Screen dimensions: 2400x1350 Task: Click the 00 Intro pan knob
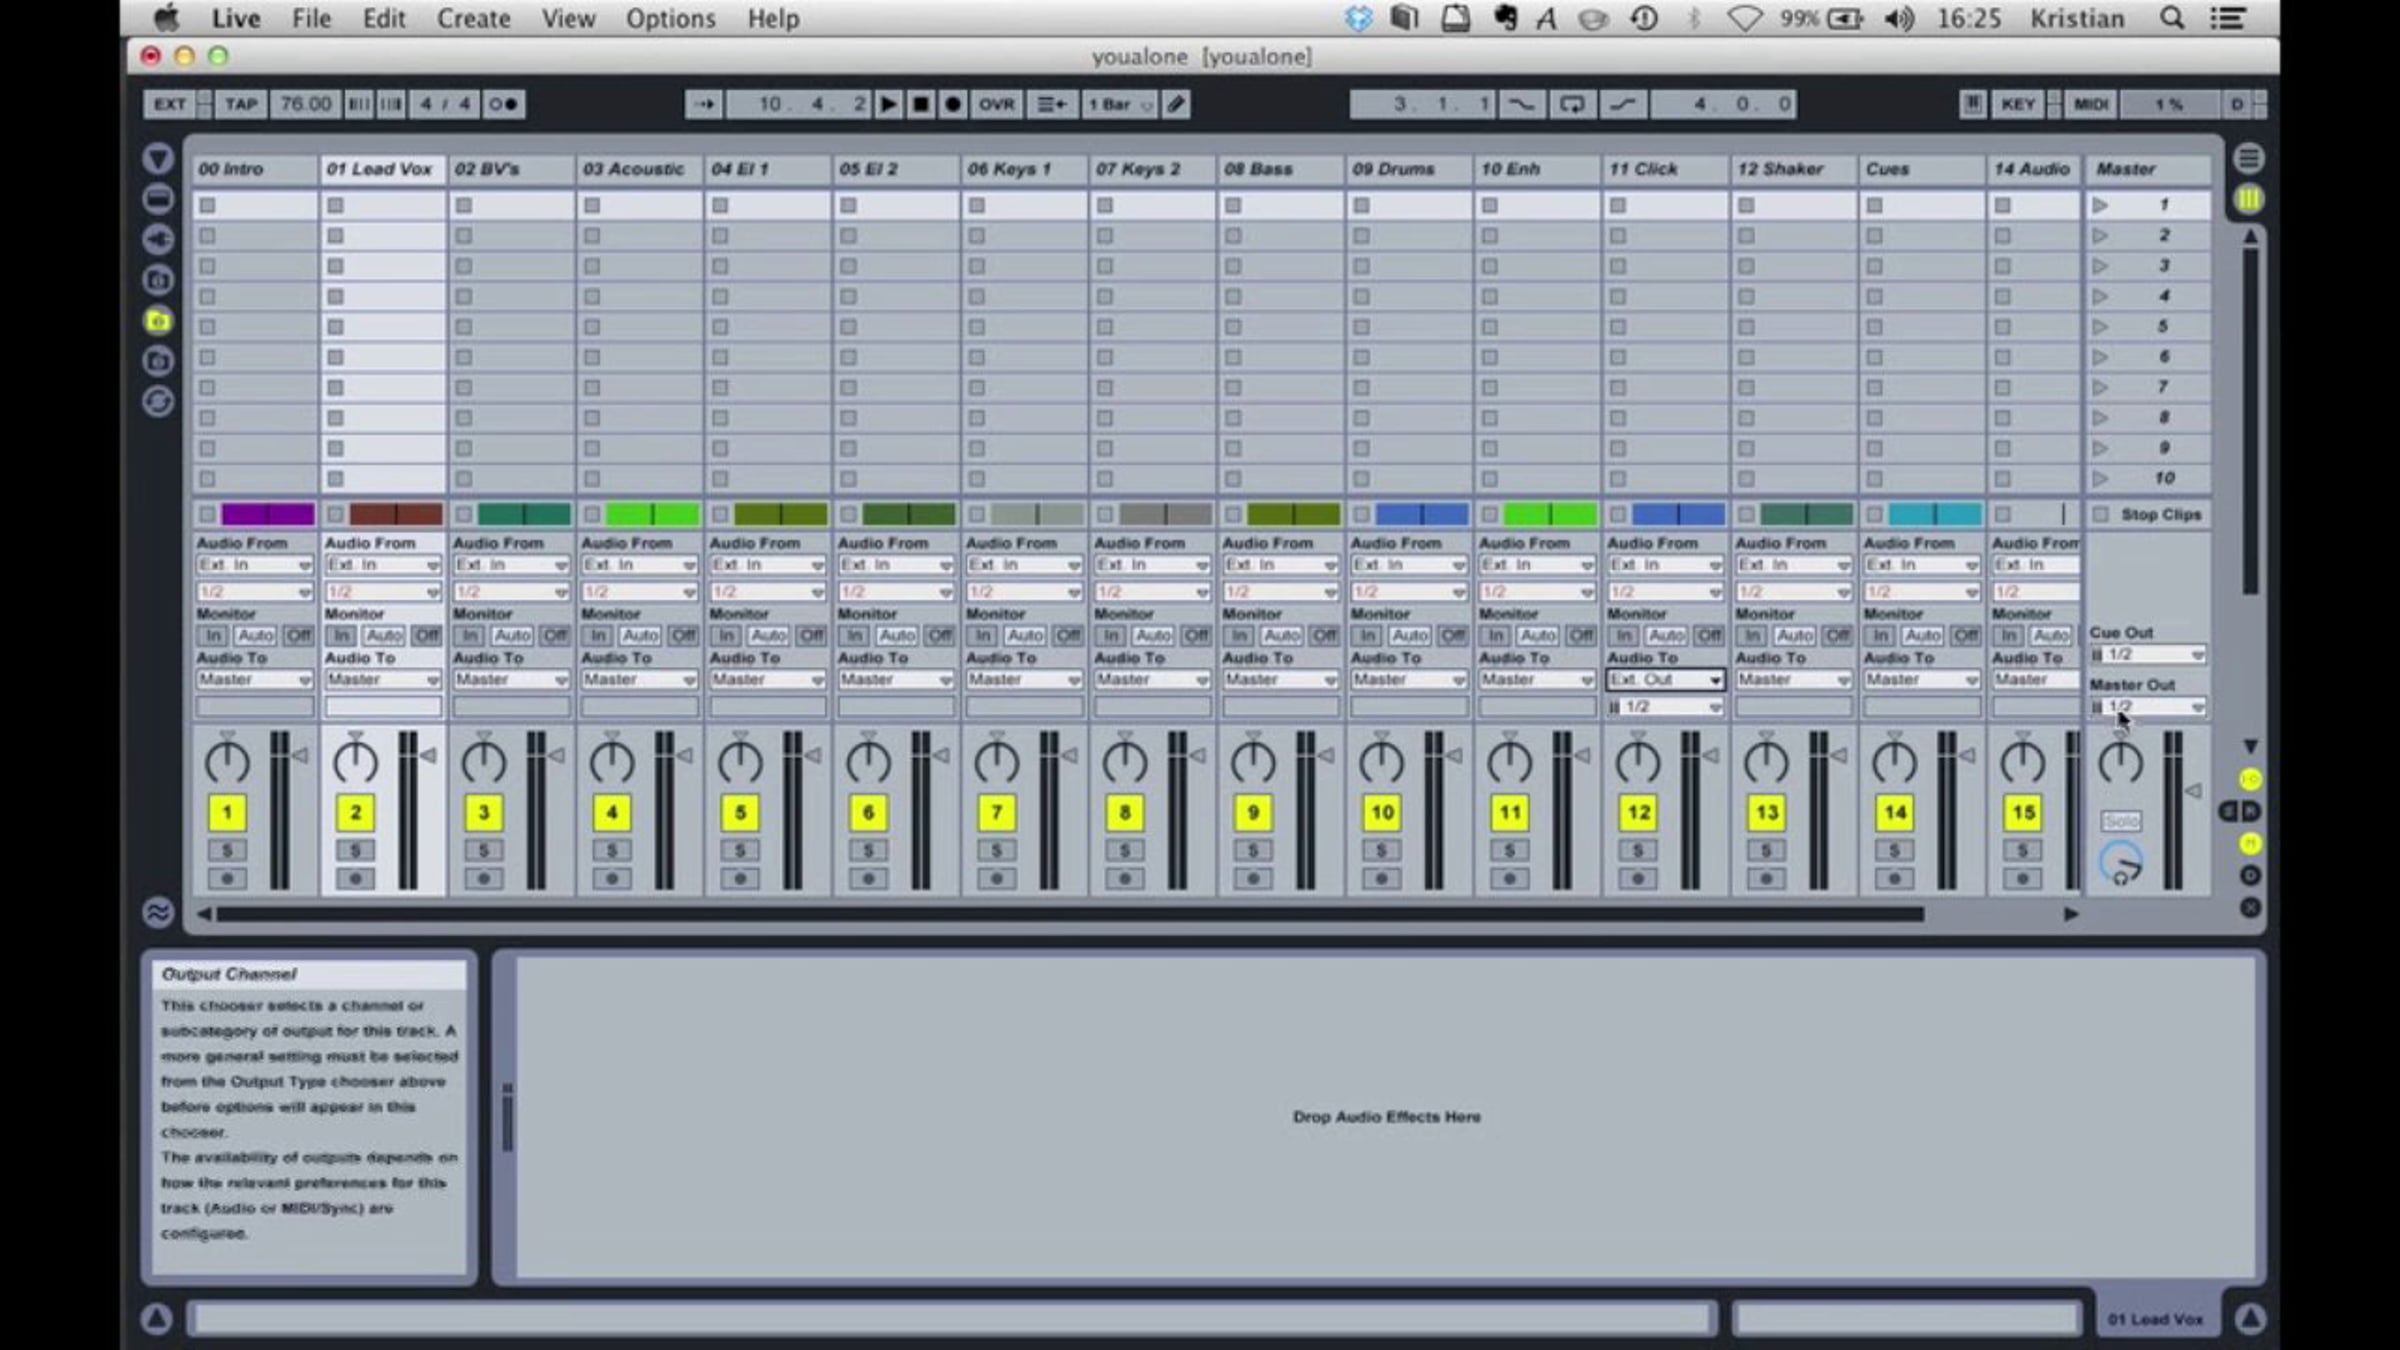click(227, 763)
